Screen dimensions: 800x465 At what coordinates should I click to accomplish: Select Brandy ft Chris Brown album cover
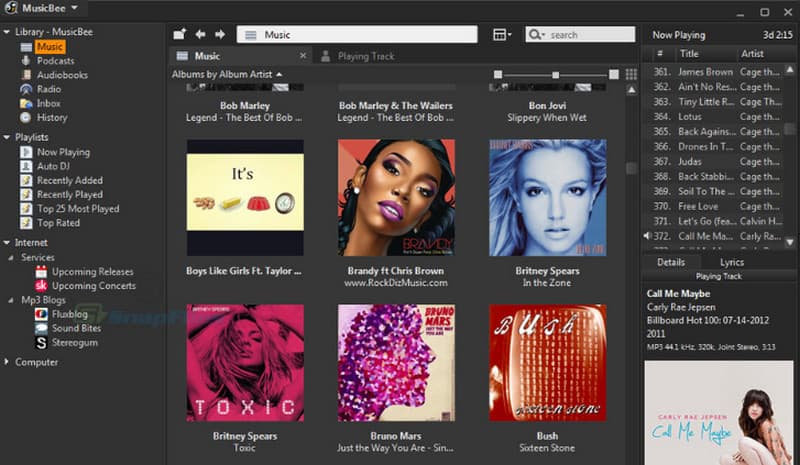click(396, 198)
